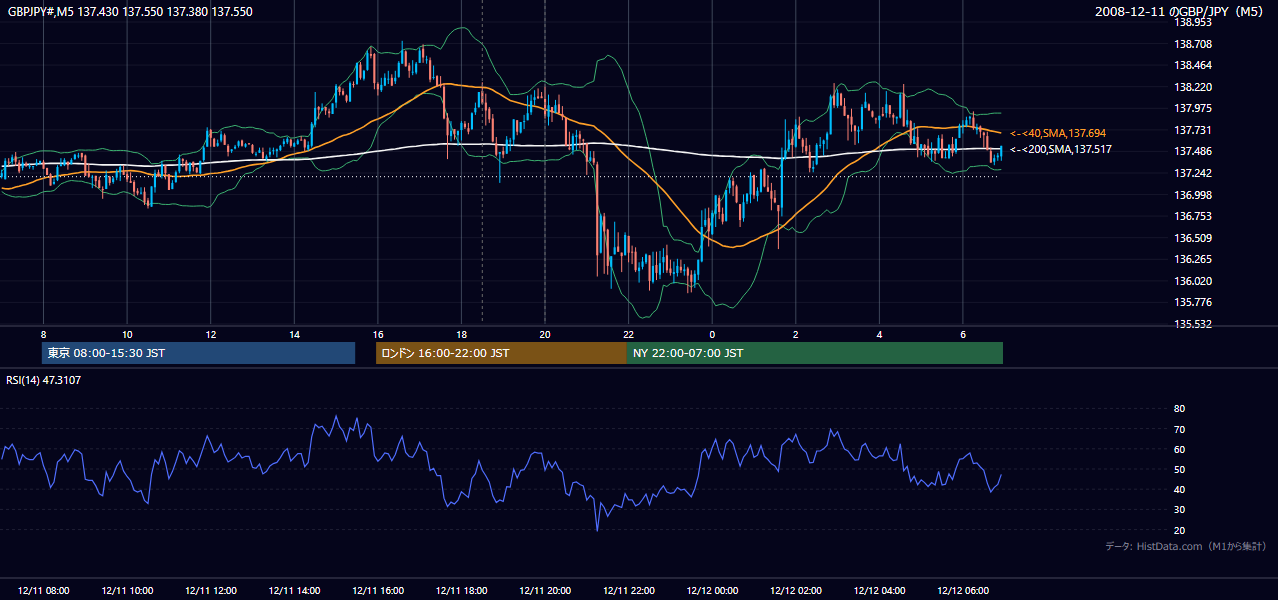Viewport: 1278px width, 600px height.
Task: Click the RSI(14) 47.3107 indicator label
Action: point(44,380)
